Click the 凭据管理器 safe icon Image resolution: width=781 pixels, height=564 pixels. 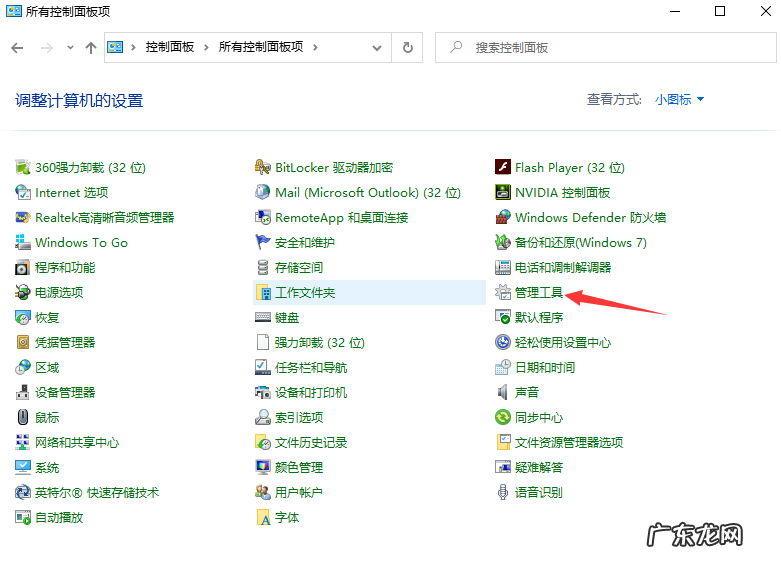click(23, 342)
